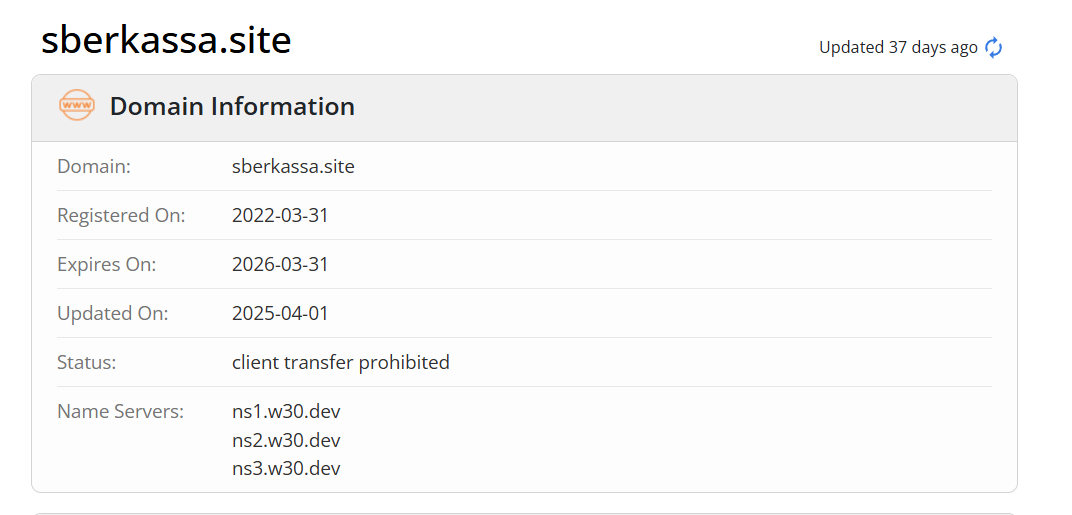Click the refresh icon beside Updated 37 days ago
The image size is (1072, 515).
point(993,47)
